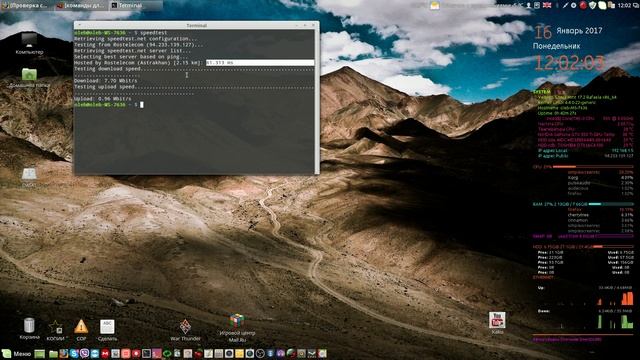The width and height of the screenshot is (640, 360).
Task: Open the СОР warning triangle desktop icon
Action: click(x=81, y=330)
